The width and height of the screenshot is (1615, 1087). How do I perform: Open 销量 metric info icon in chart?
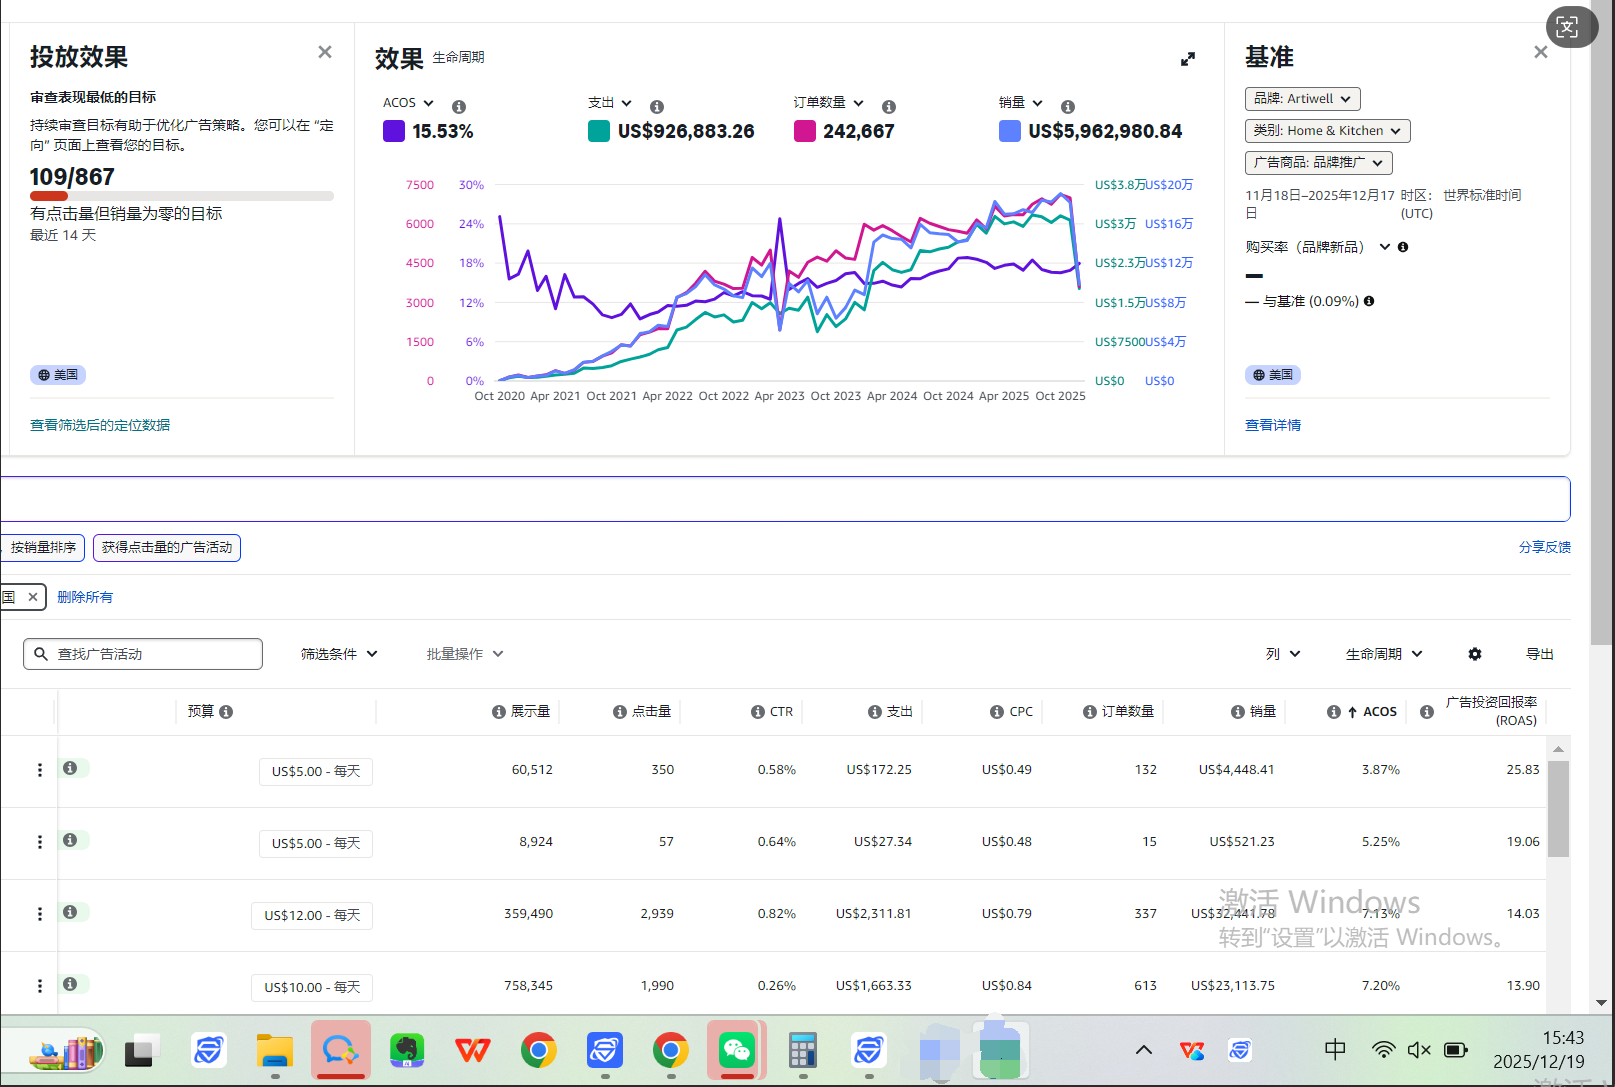[1068, 107]
